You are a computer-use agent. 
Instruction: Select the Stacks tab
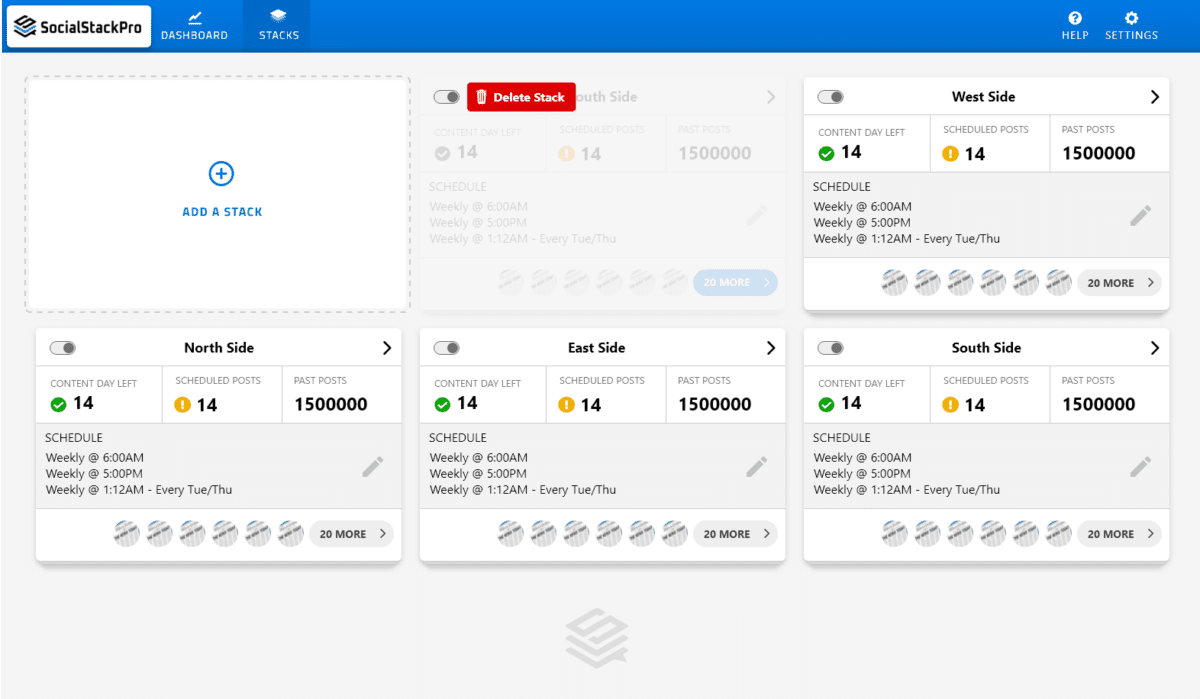278,26
